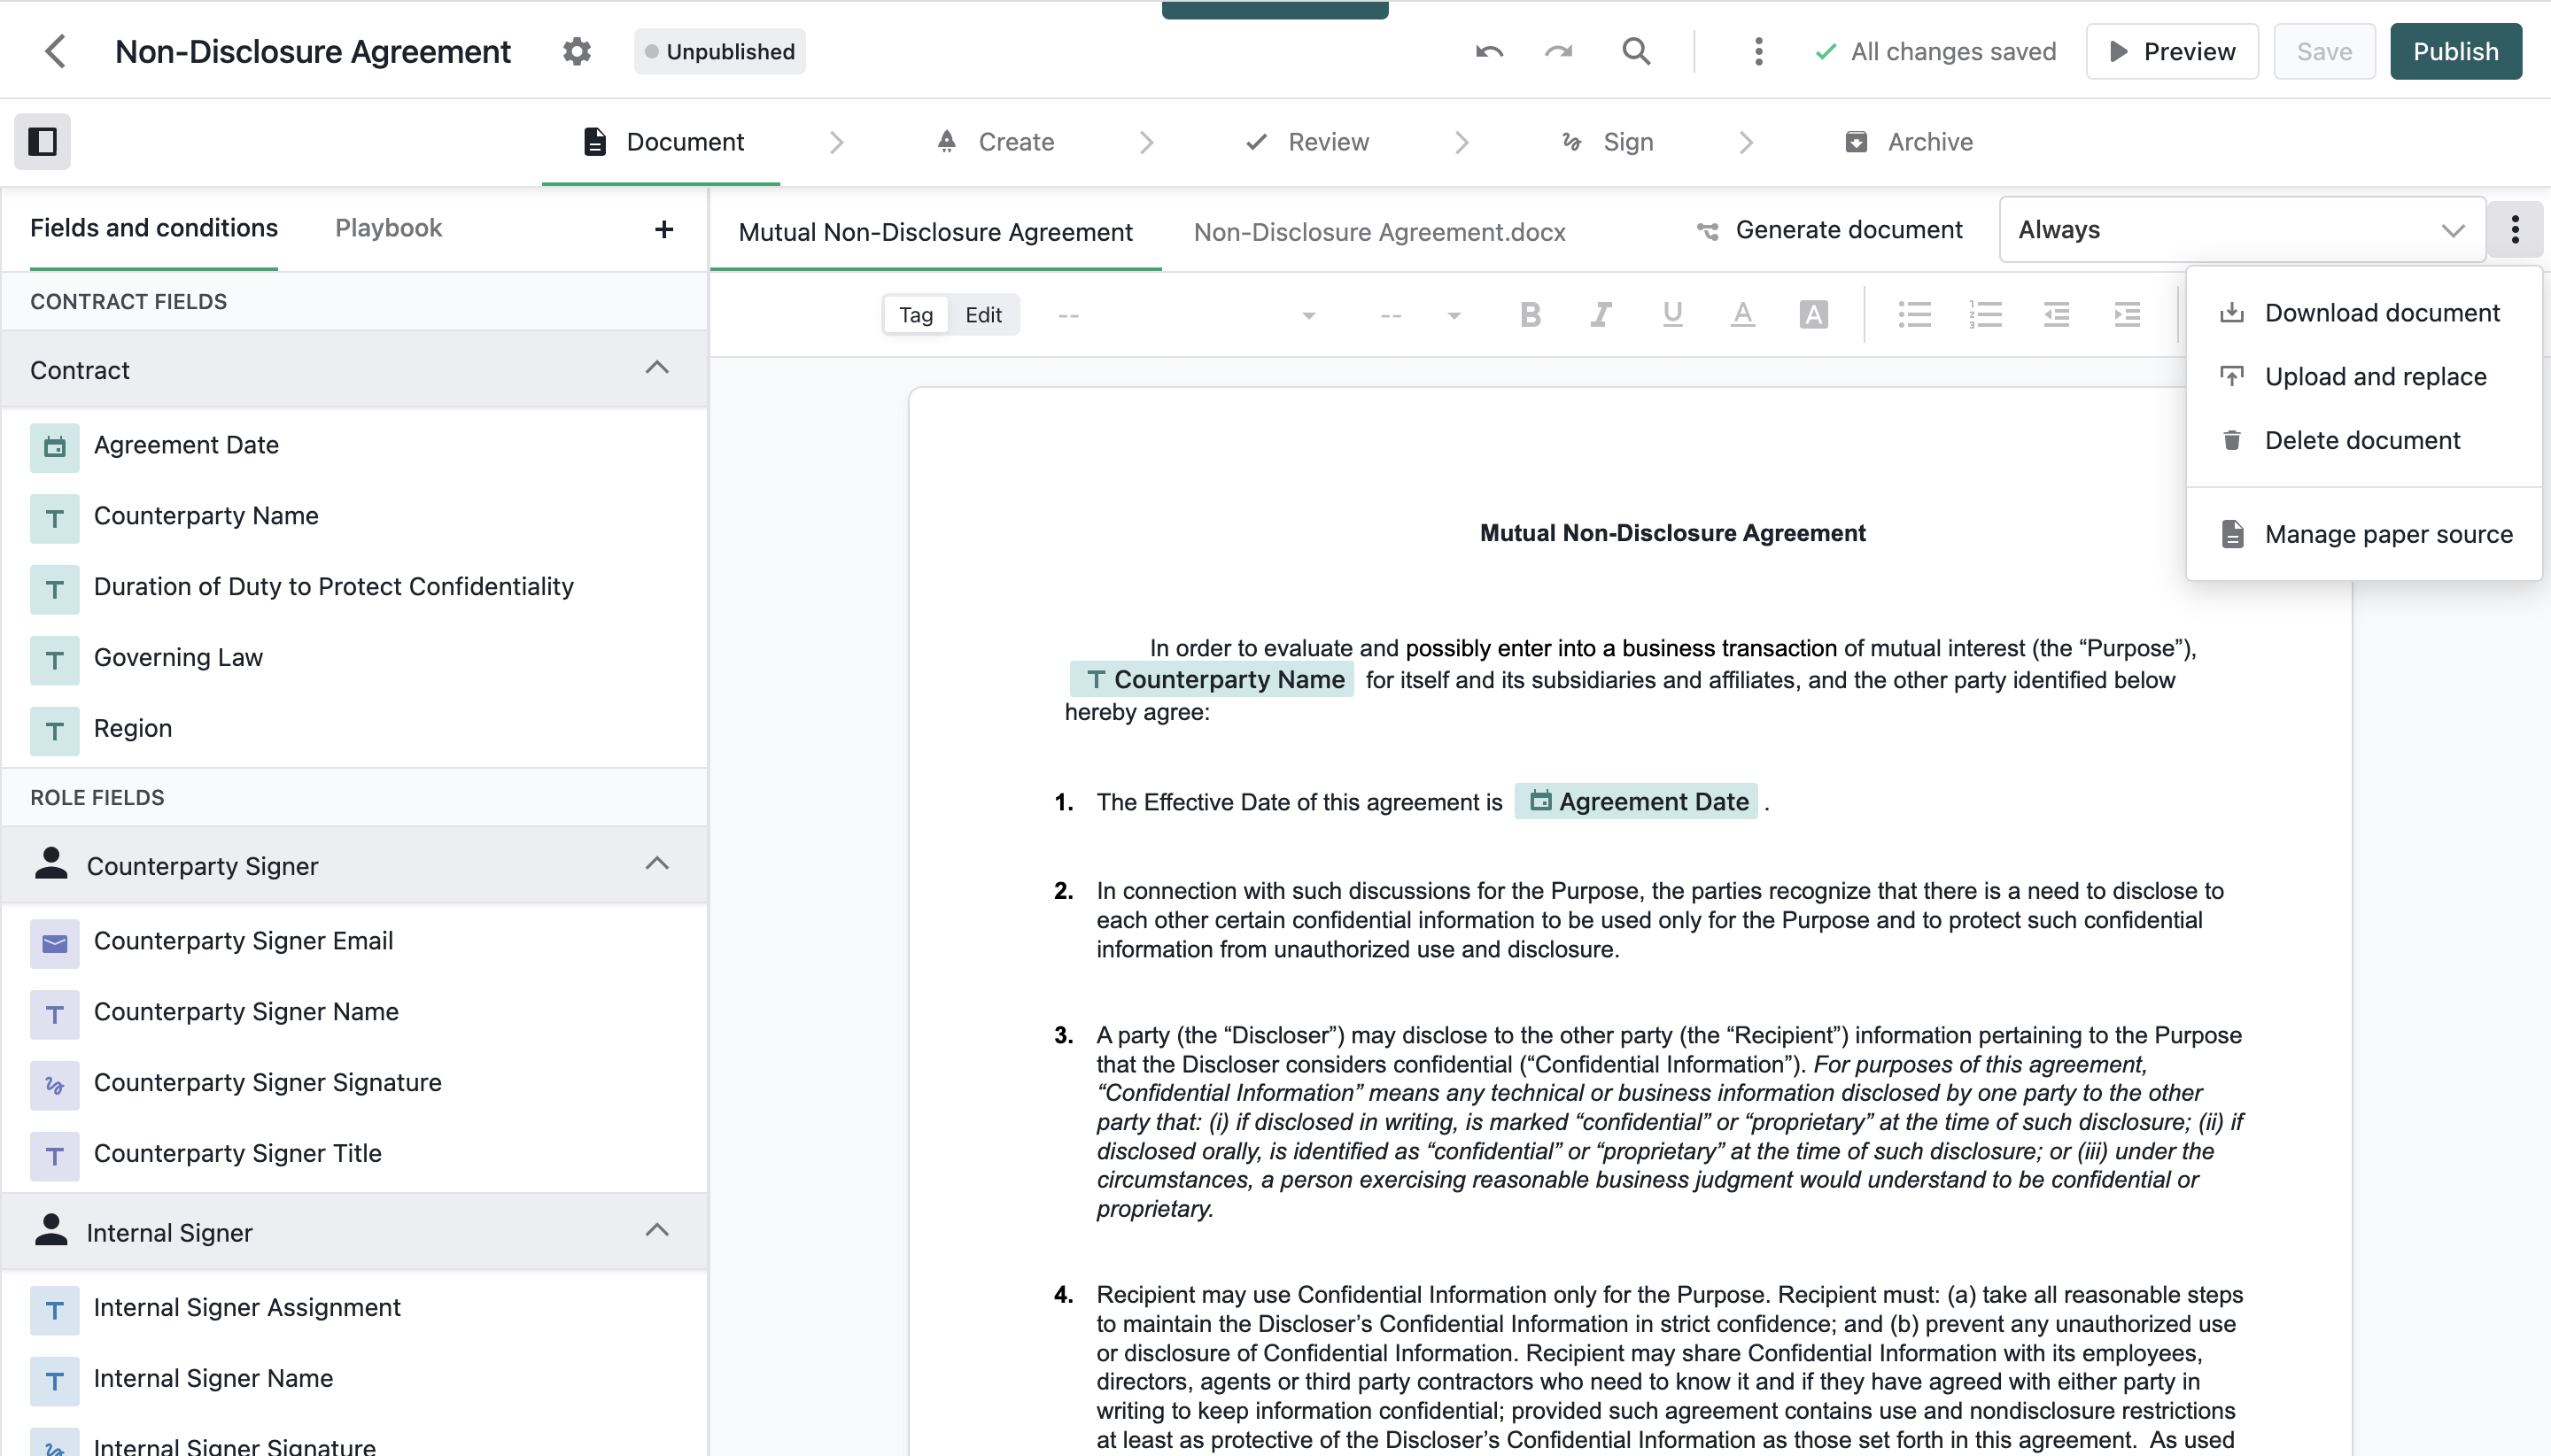Switch to the Playbook tab
Viewport: 2551px width, 1456px height.
click(388, 228)
